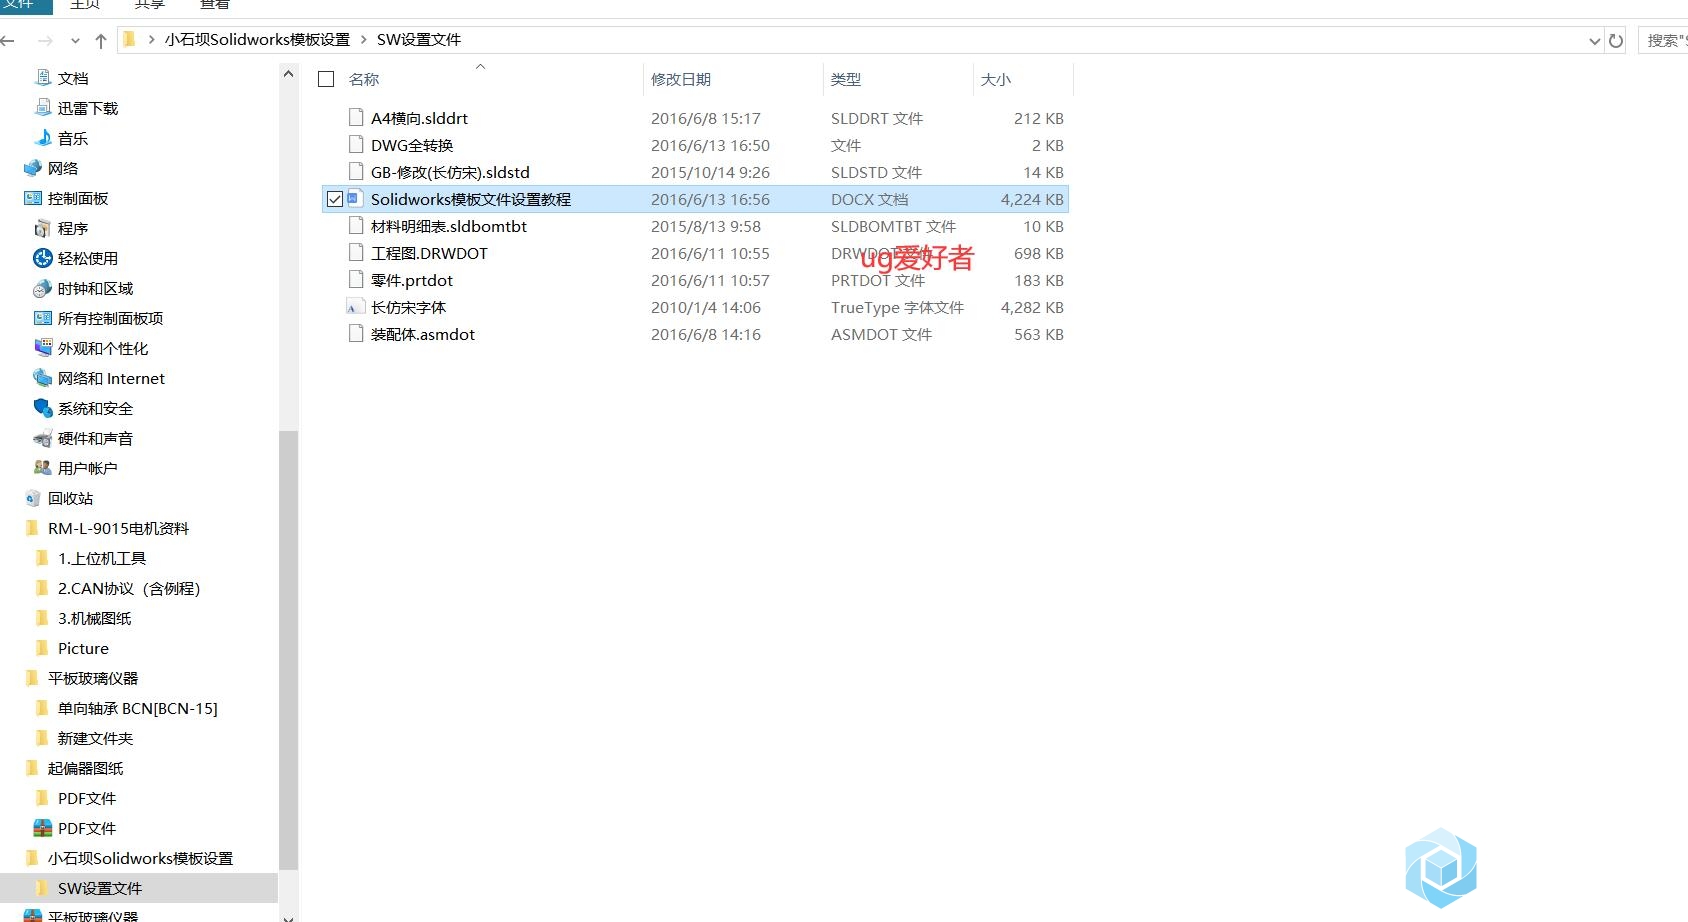Click the font file icon of 长仿宋字体
The image size is (1688, 922).
click(x=355, y=307)
